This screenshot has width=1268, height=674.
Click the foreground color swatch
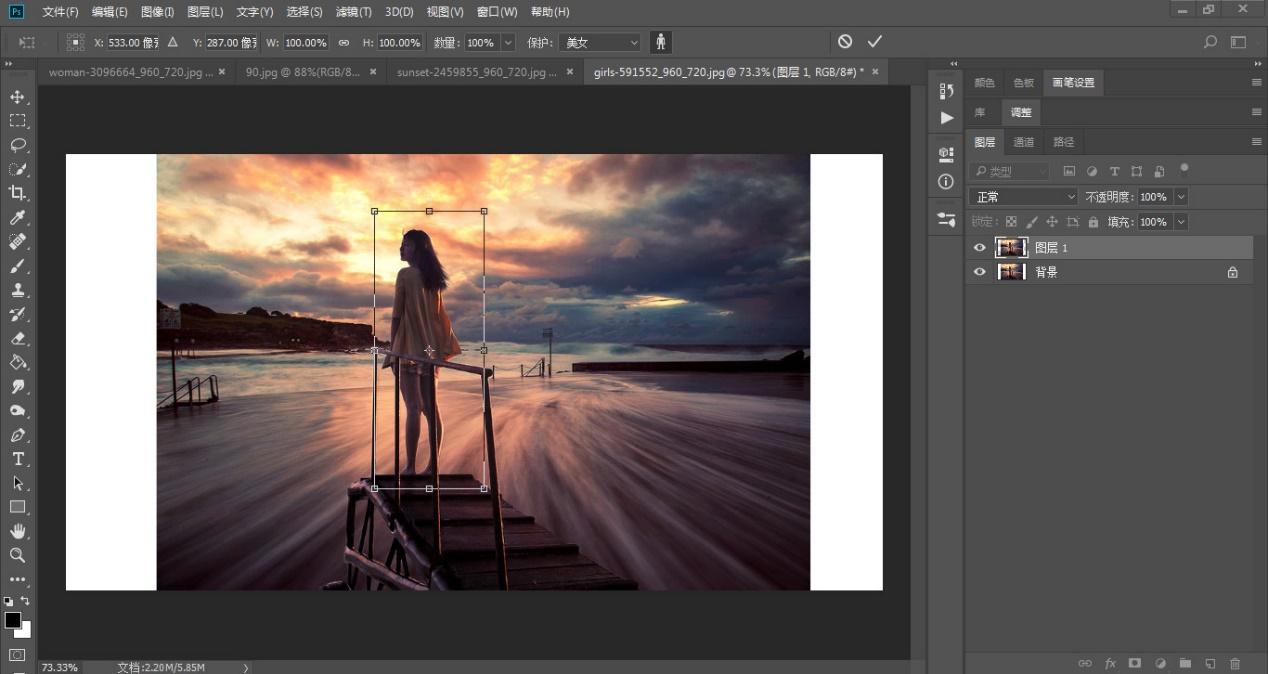(12, 620)
